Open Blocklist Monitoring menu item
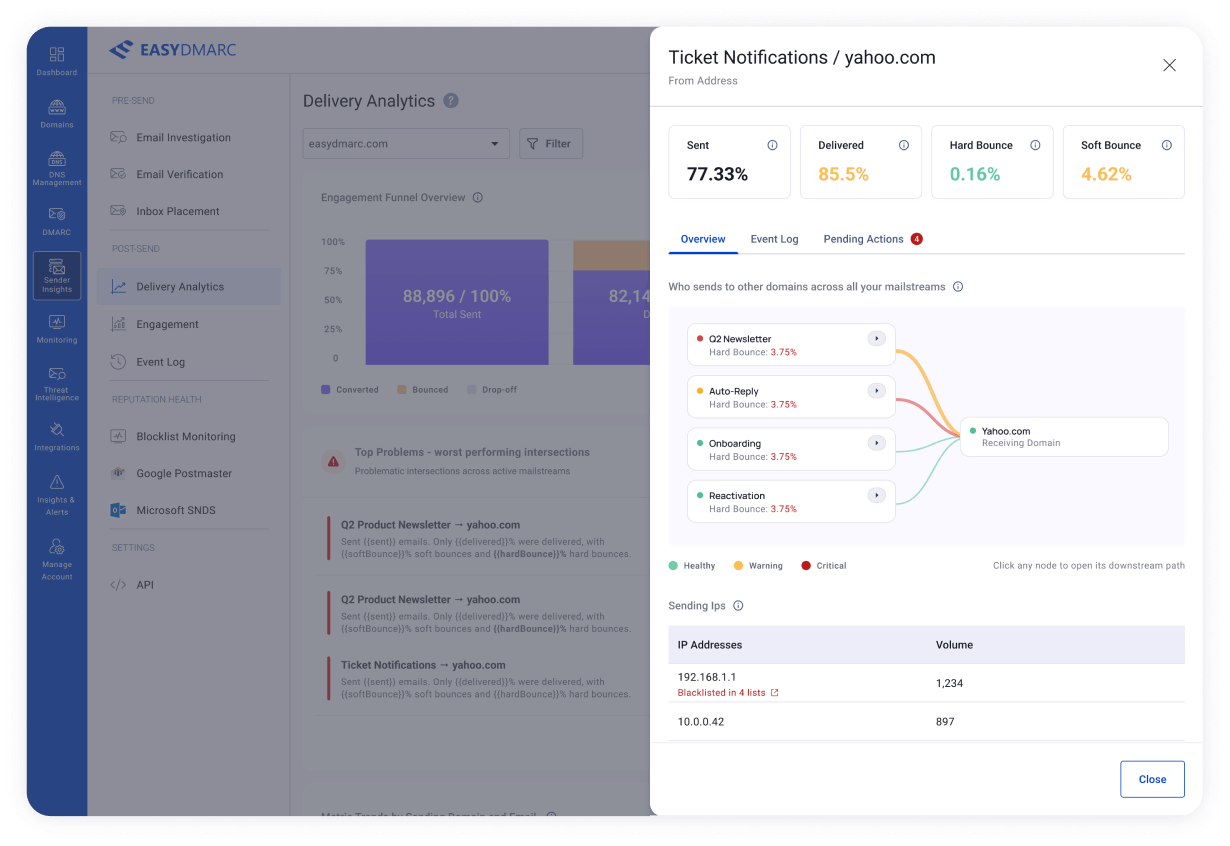 click(189, 436)
